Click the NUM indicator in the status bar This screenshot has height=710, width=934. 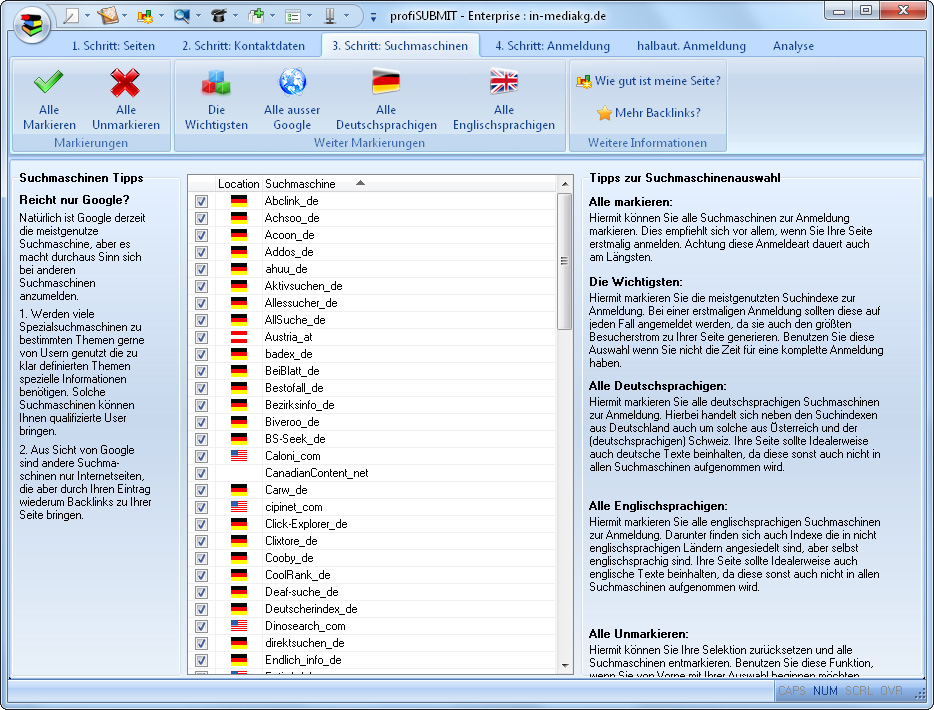pyautogui.click(x=825, y=690)
